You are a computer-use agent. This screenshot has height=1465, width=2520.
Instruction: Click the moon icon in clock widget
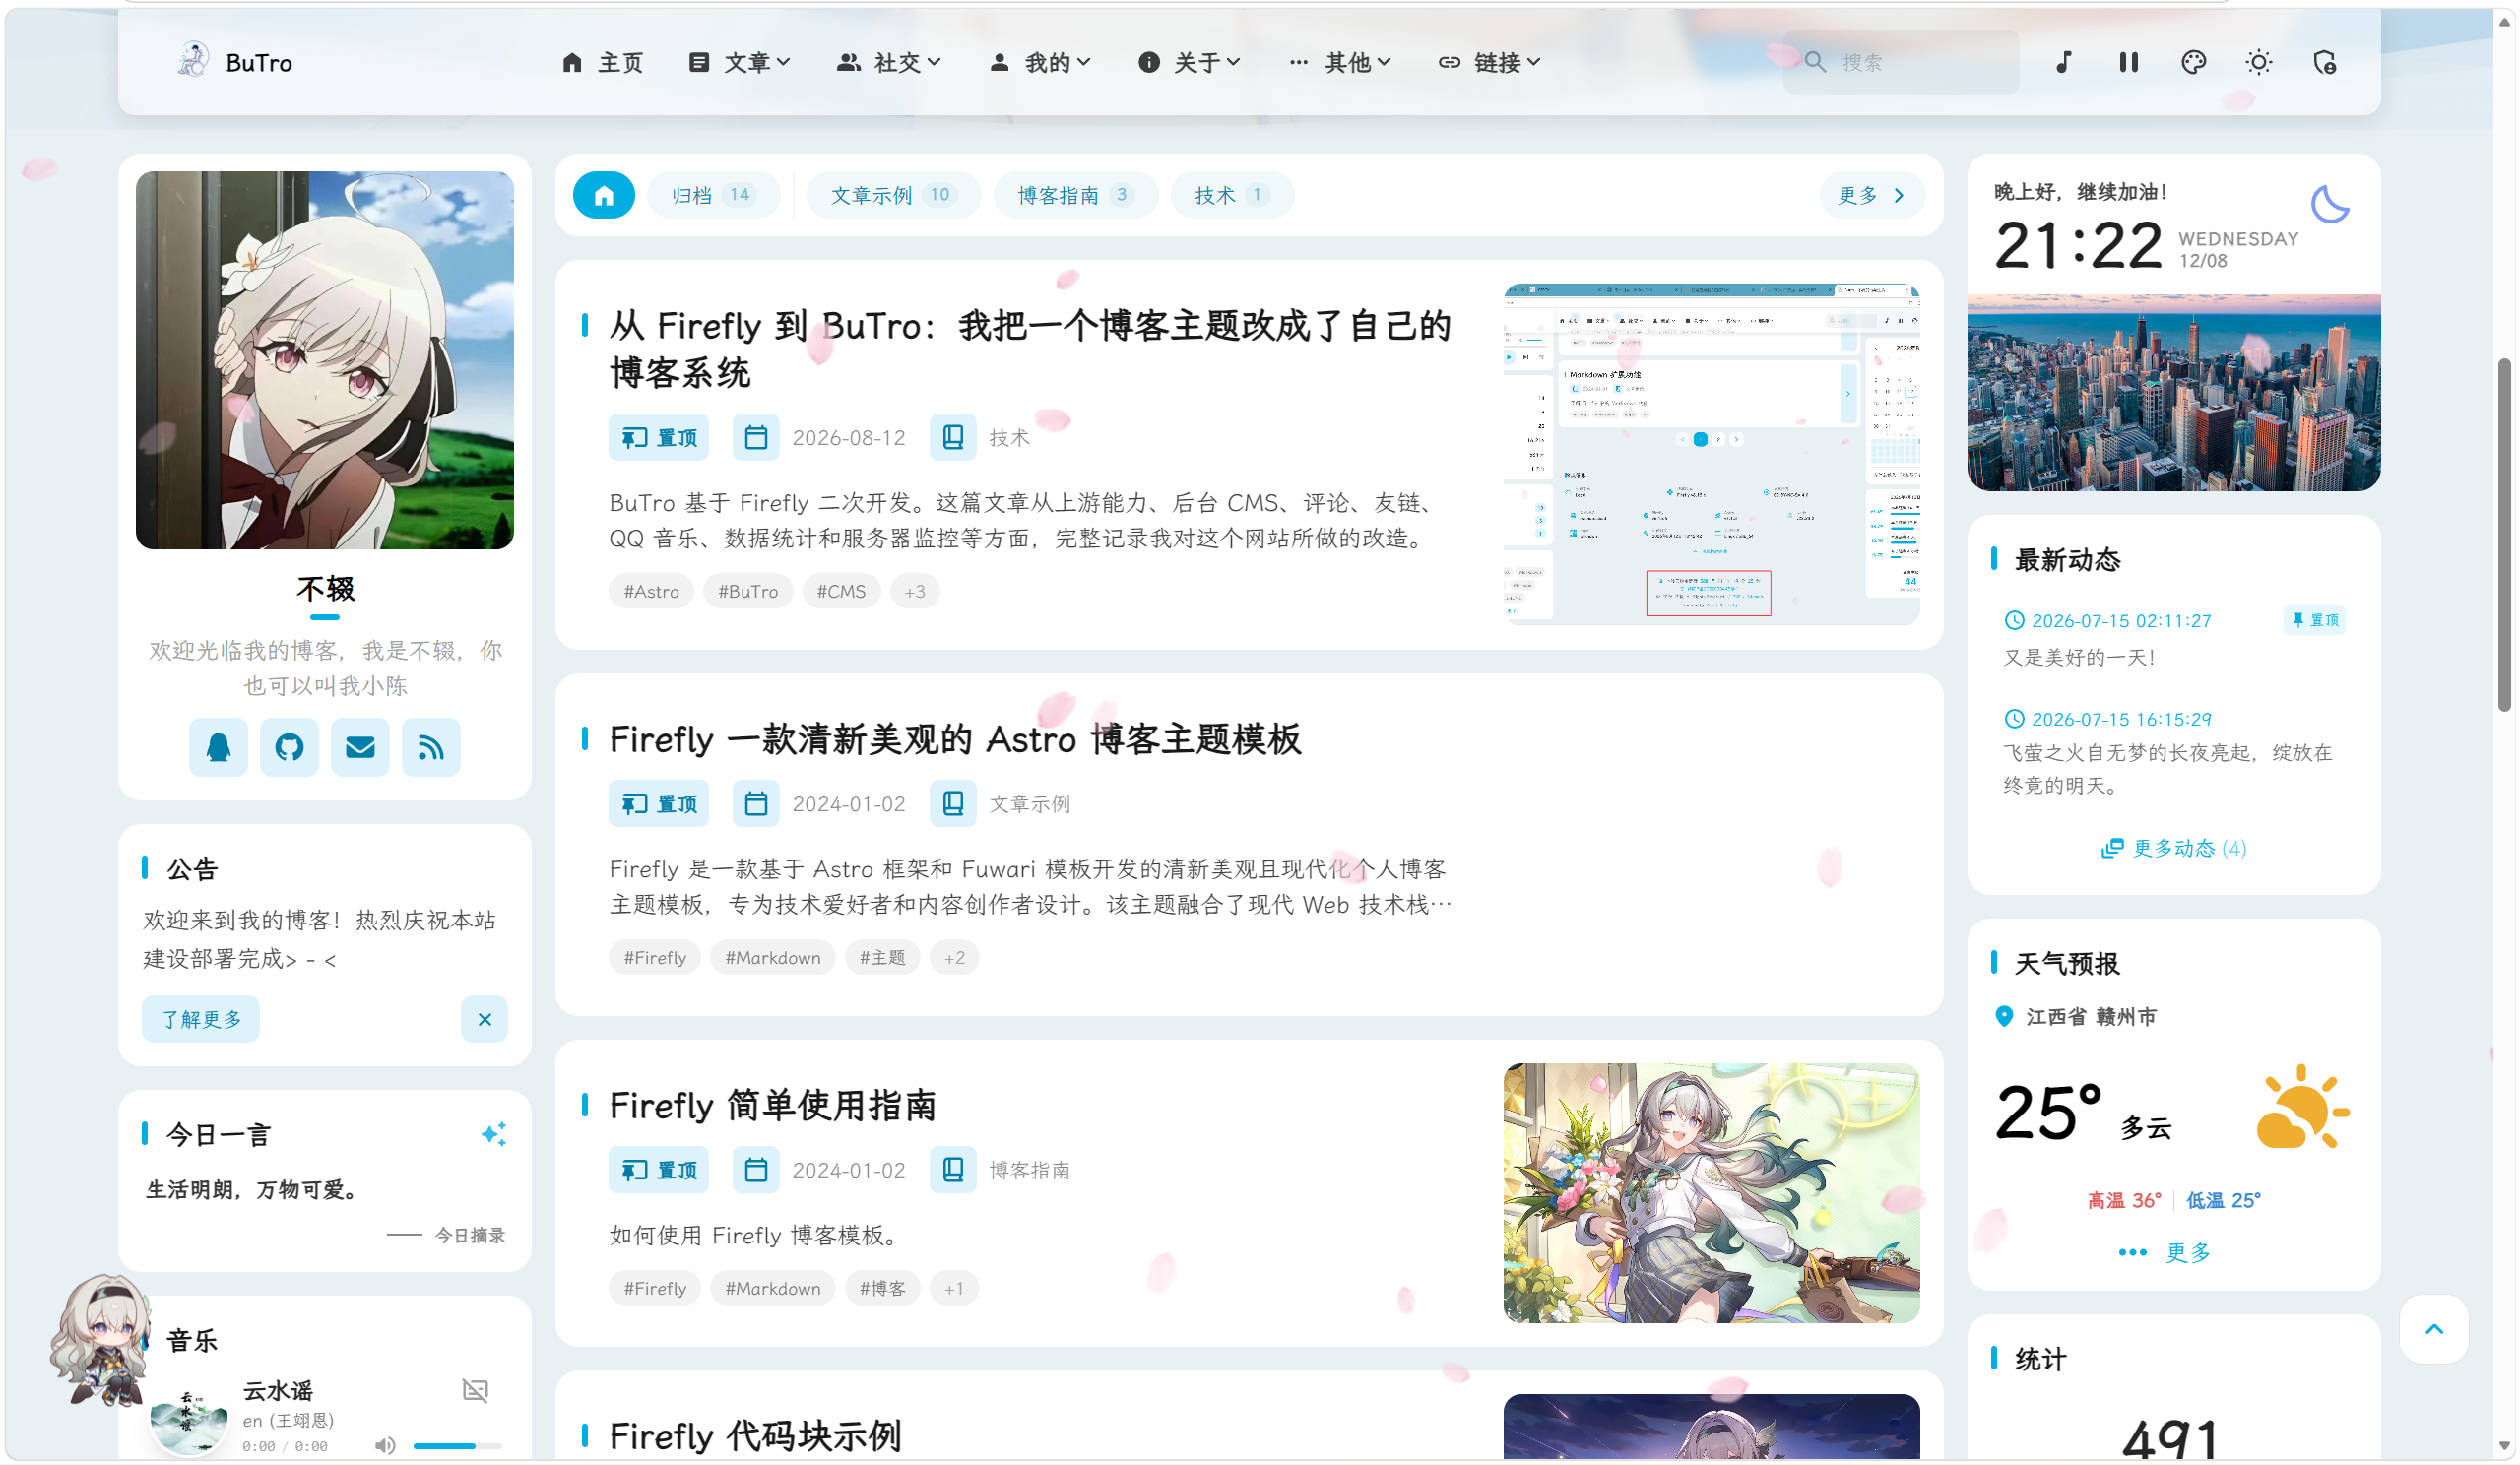point(2330,205)
